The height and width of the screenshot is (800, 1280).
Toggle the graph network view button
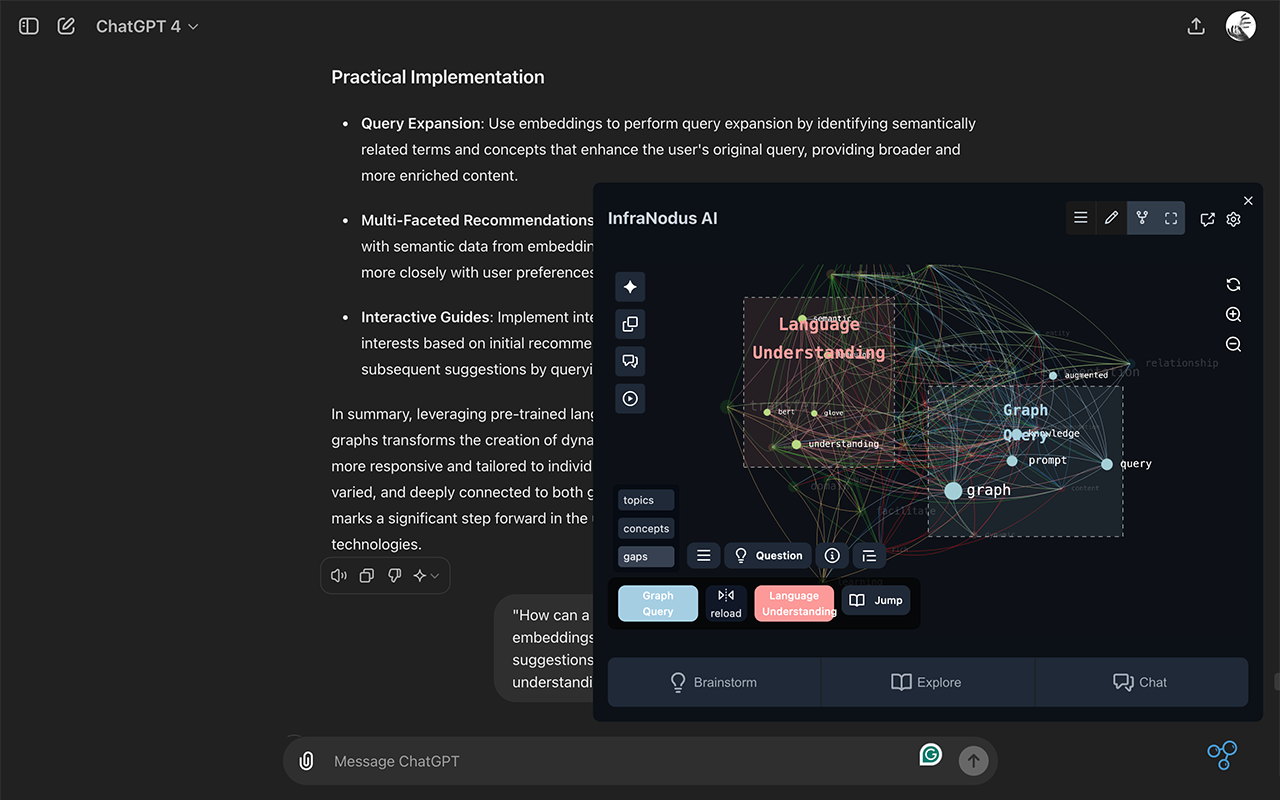(1142, 218)
